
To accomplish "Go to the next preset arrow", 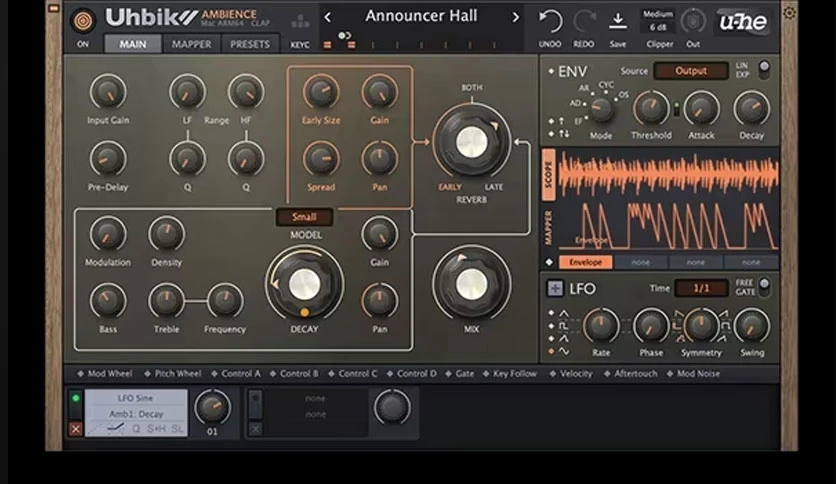I will coord(515,18).
